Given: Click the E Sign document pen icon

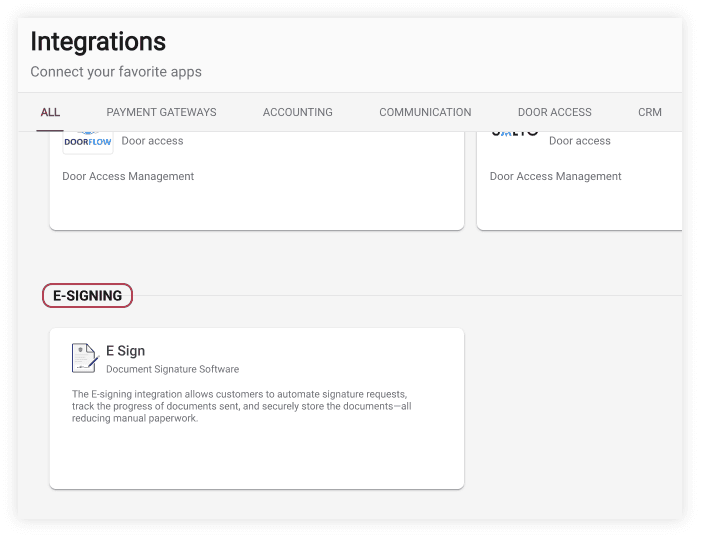Looking at the screenshot, I should (85, 358).
